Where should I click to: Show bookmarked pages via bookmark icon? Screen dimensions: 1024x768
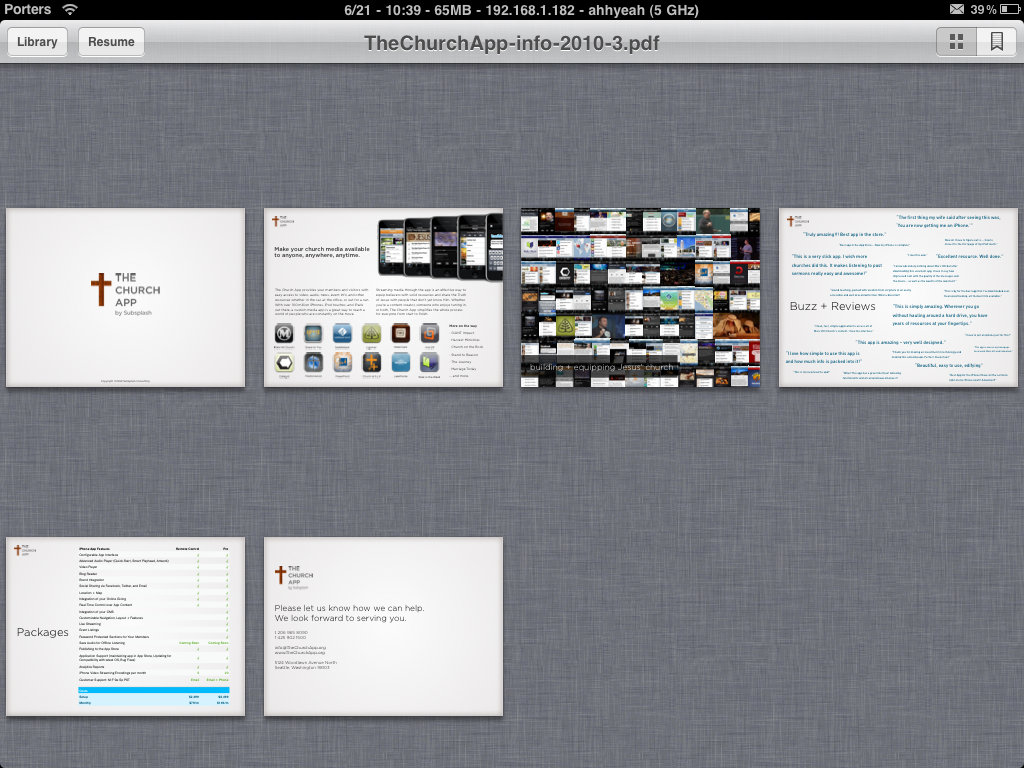click(x=996, y=42)
